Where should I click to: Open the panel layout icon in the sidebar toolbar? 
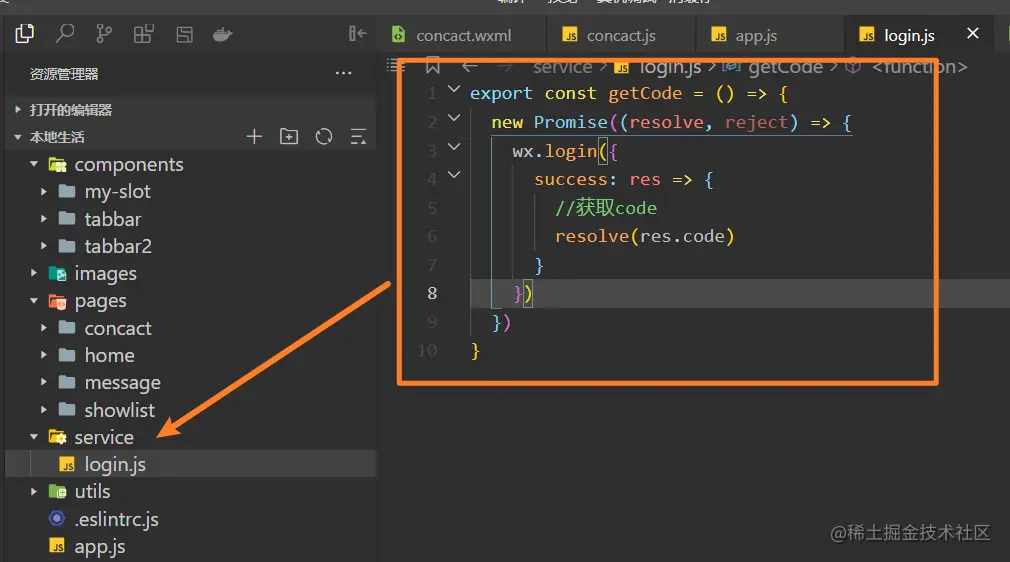click(184, 34)
